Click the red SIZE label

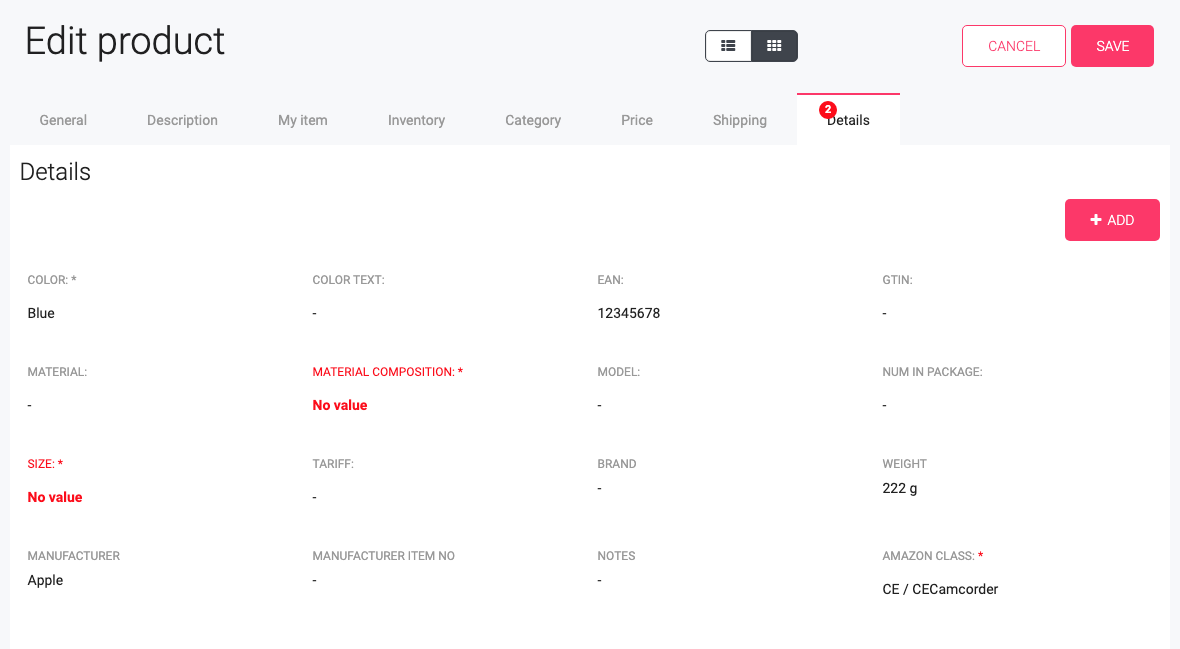click(x=45, y=464)
